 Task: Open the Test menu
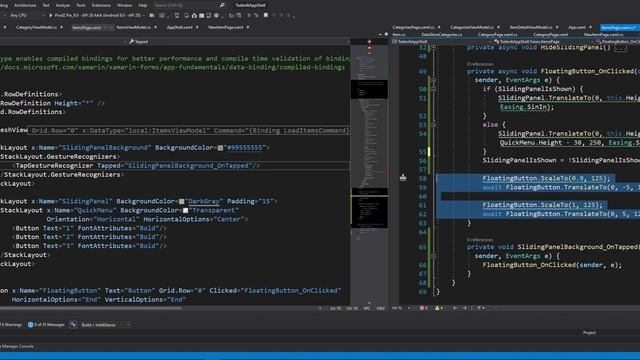pyautogui.click(x=46, y=5)
